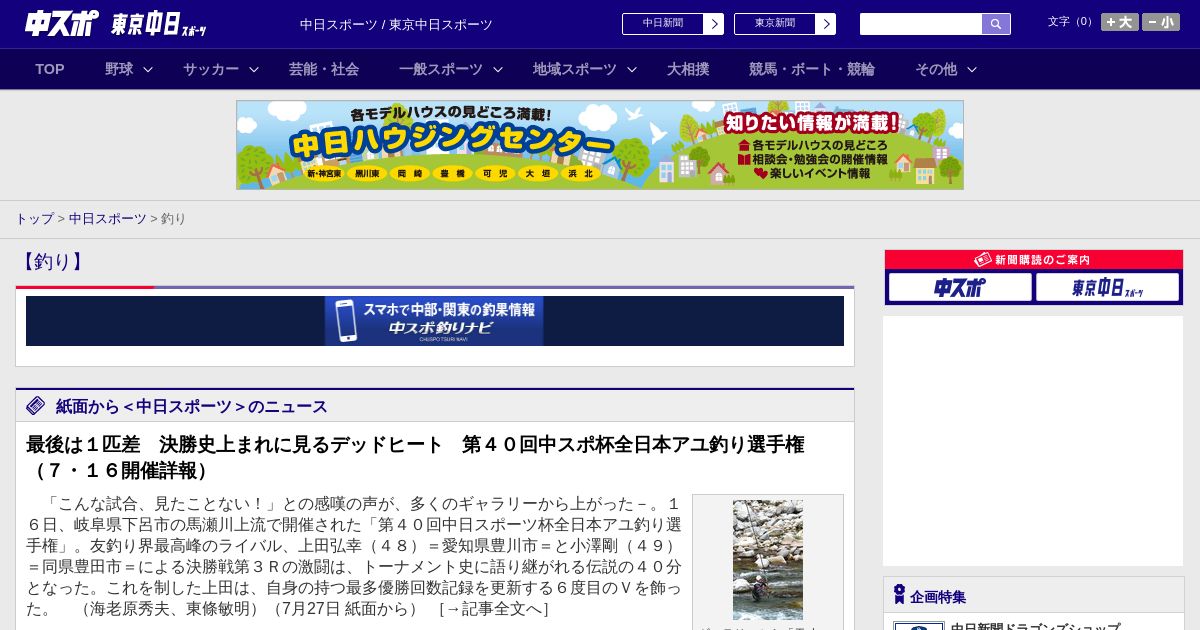
Task: Open the 中日新聞ドラゴンズショップ link
Action: [1035, 626]
